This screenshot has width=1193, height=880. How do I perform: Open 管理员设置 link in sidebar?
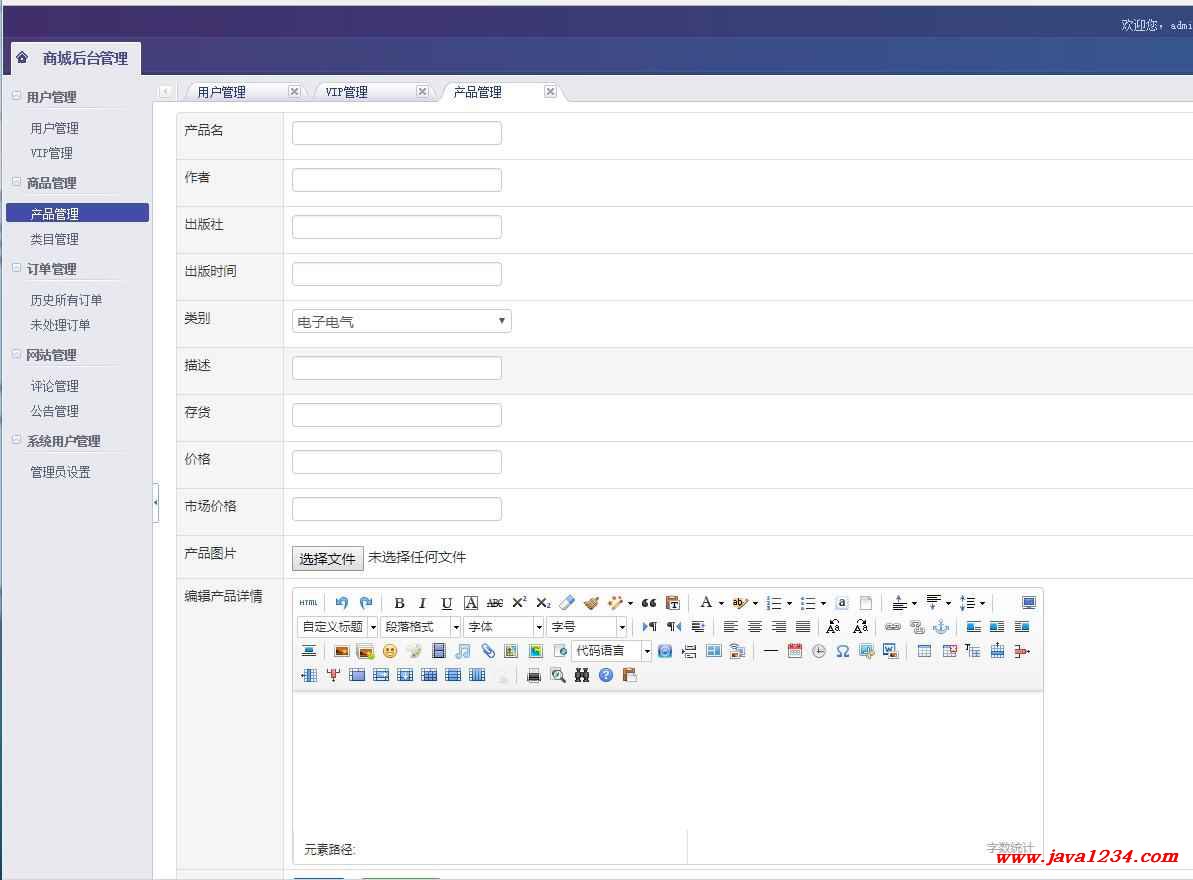tap(60, 472)
